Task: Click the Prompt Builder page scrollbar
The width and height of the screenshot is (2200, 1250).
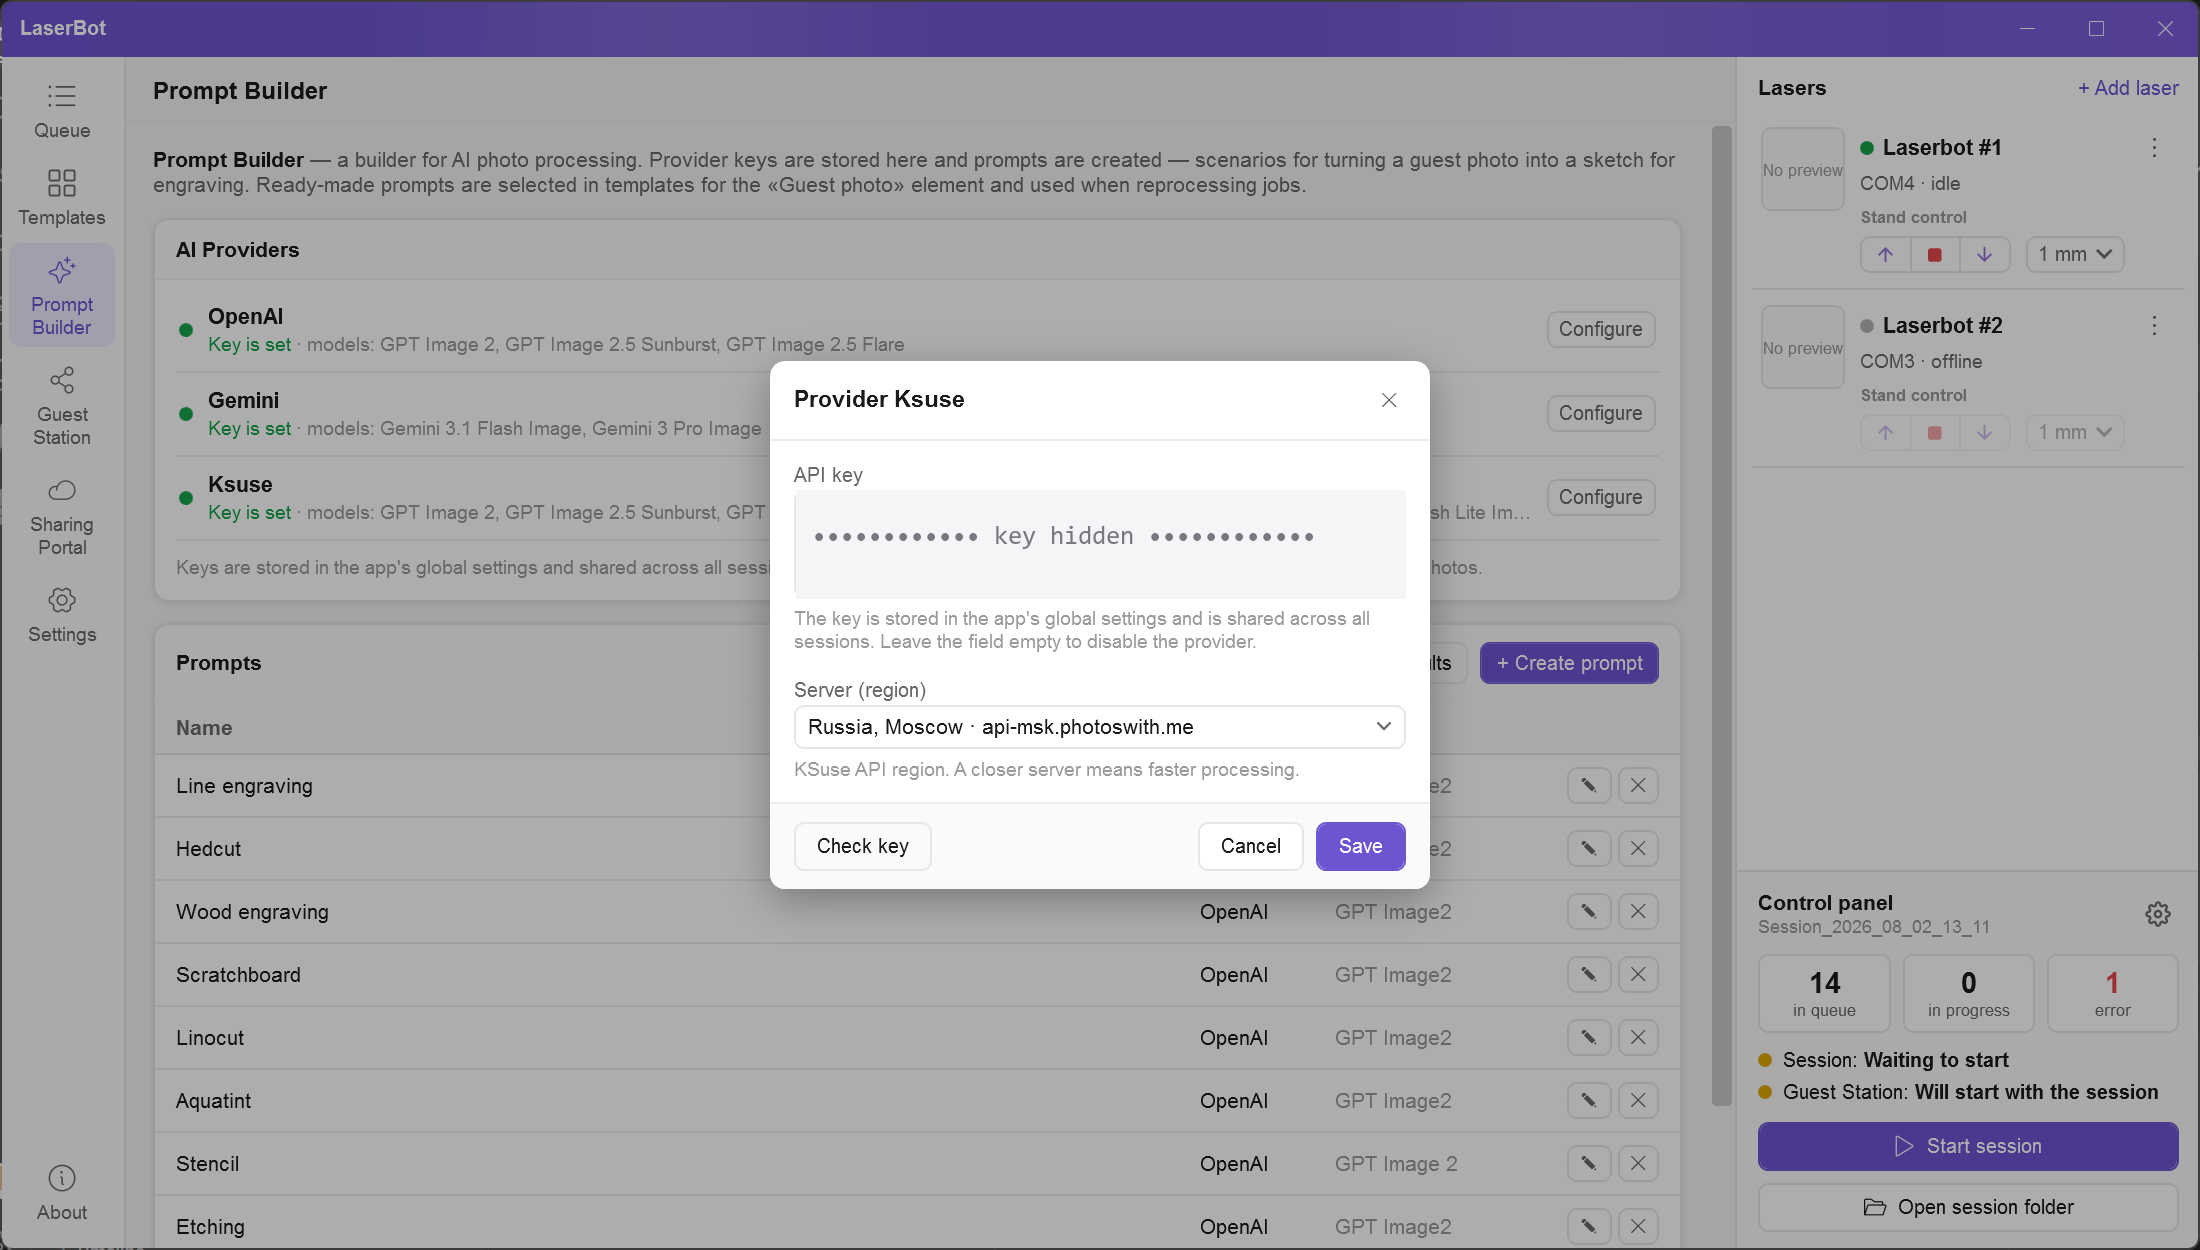Action: 1721,616
